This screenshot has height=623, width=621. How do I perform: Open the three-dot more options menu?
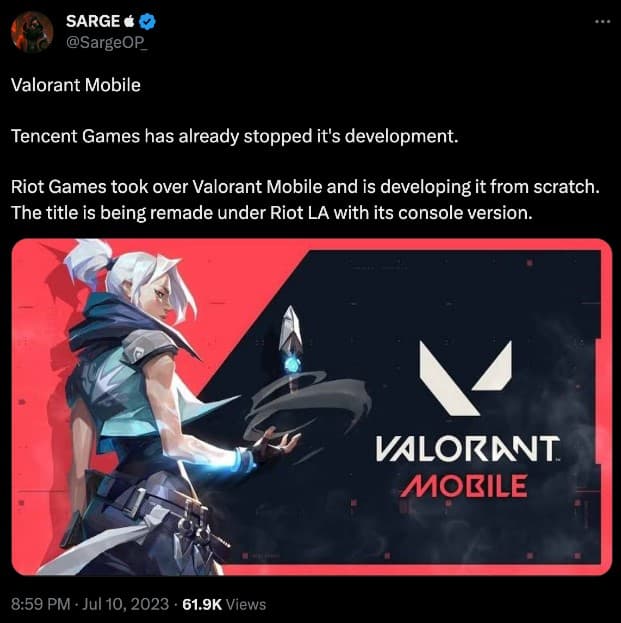[602, 21]
